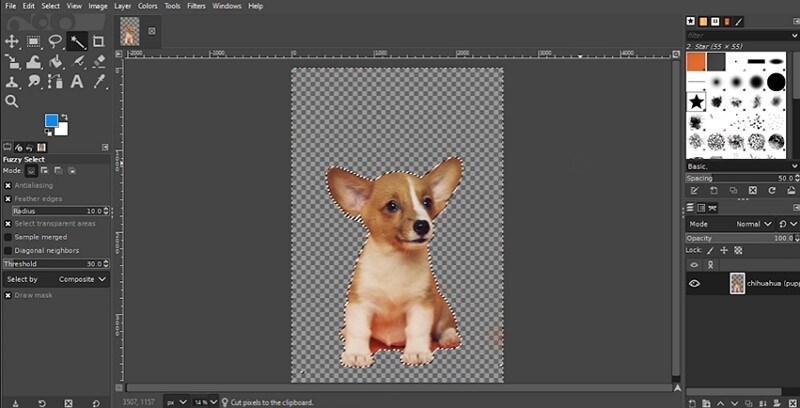
Task: Select the large hard round black brush
Action: [776, 82]
